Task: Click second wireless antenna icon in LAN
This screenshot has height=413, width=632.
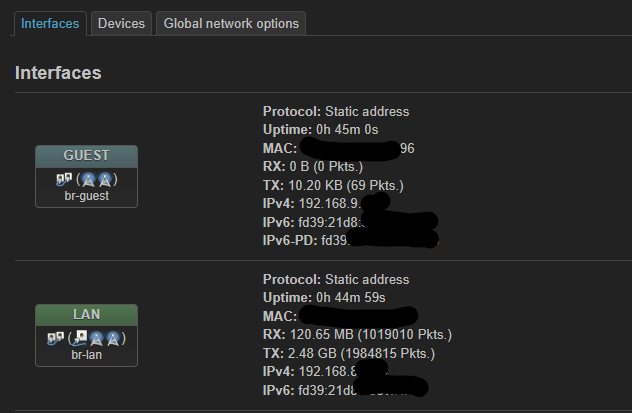Action: pyautogui.click(x=113, y=337)
